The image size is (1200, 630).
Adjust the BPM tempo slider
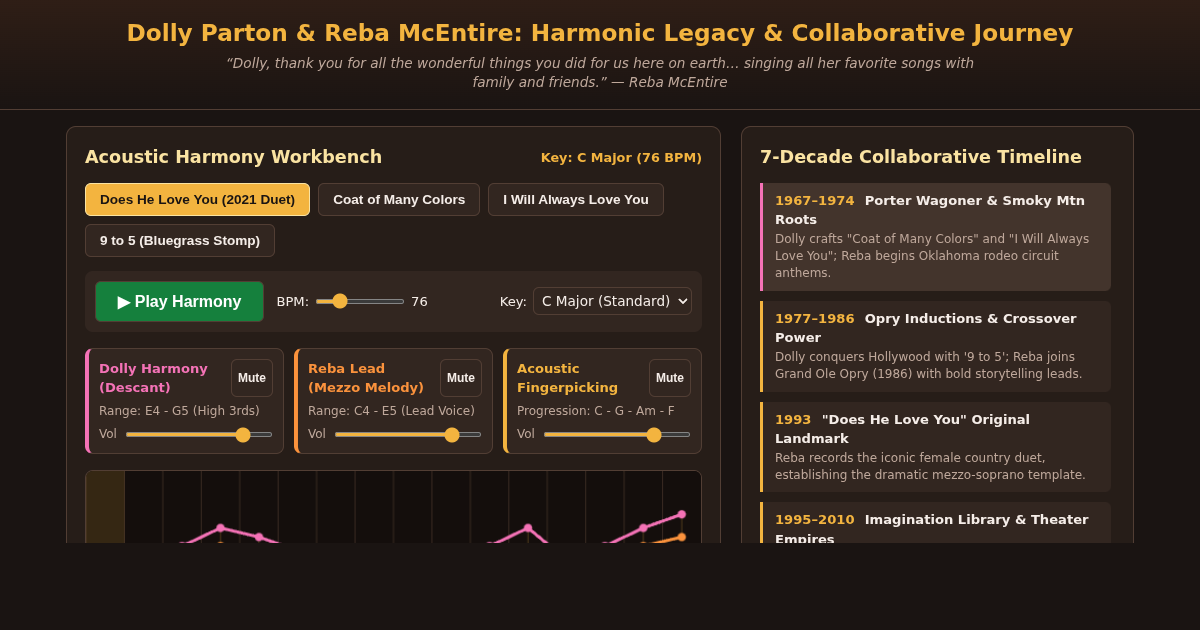coord(360,301)
